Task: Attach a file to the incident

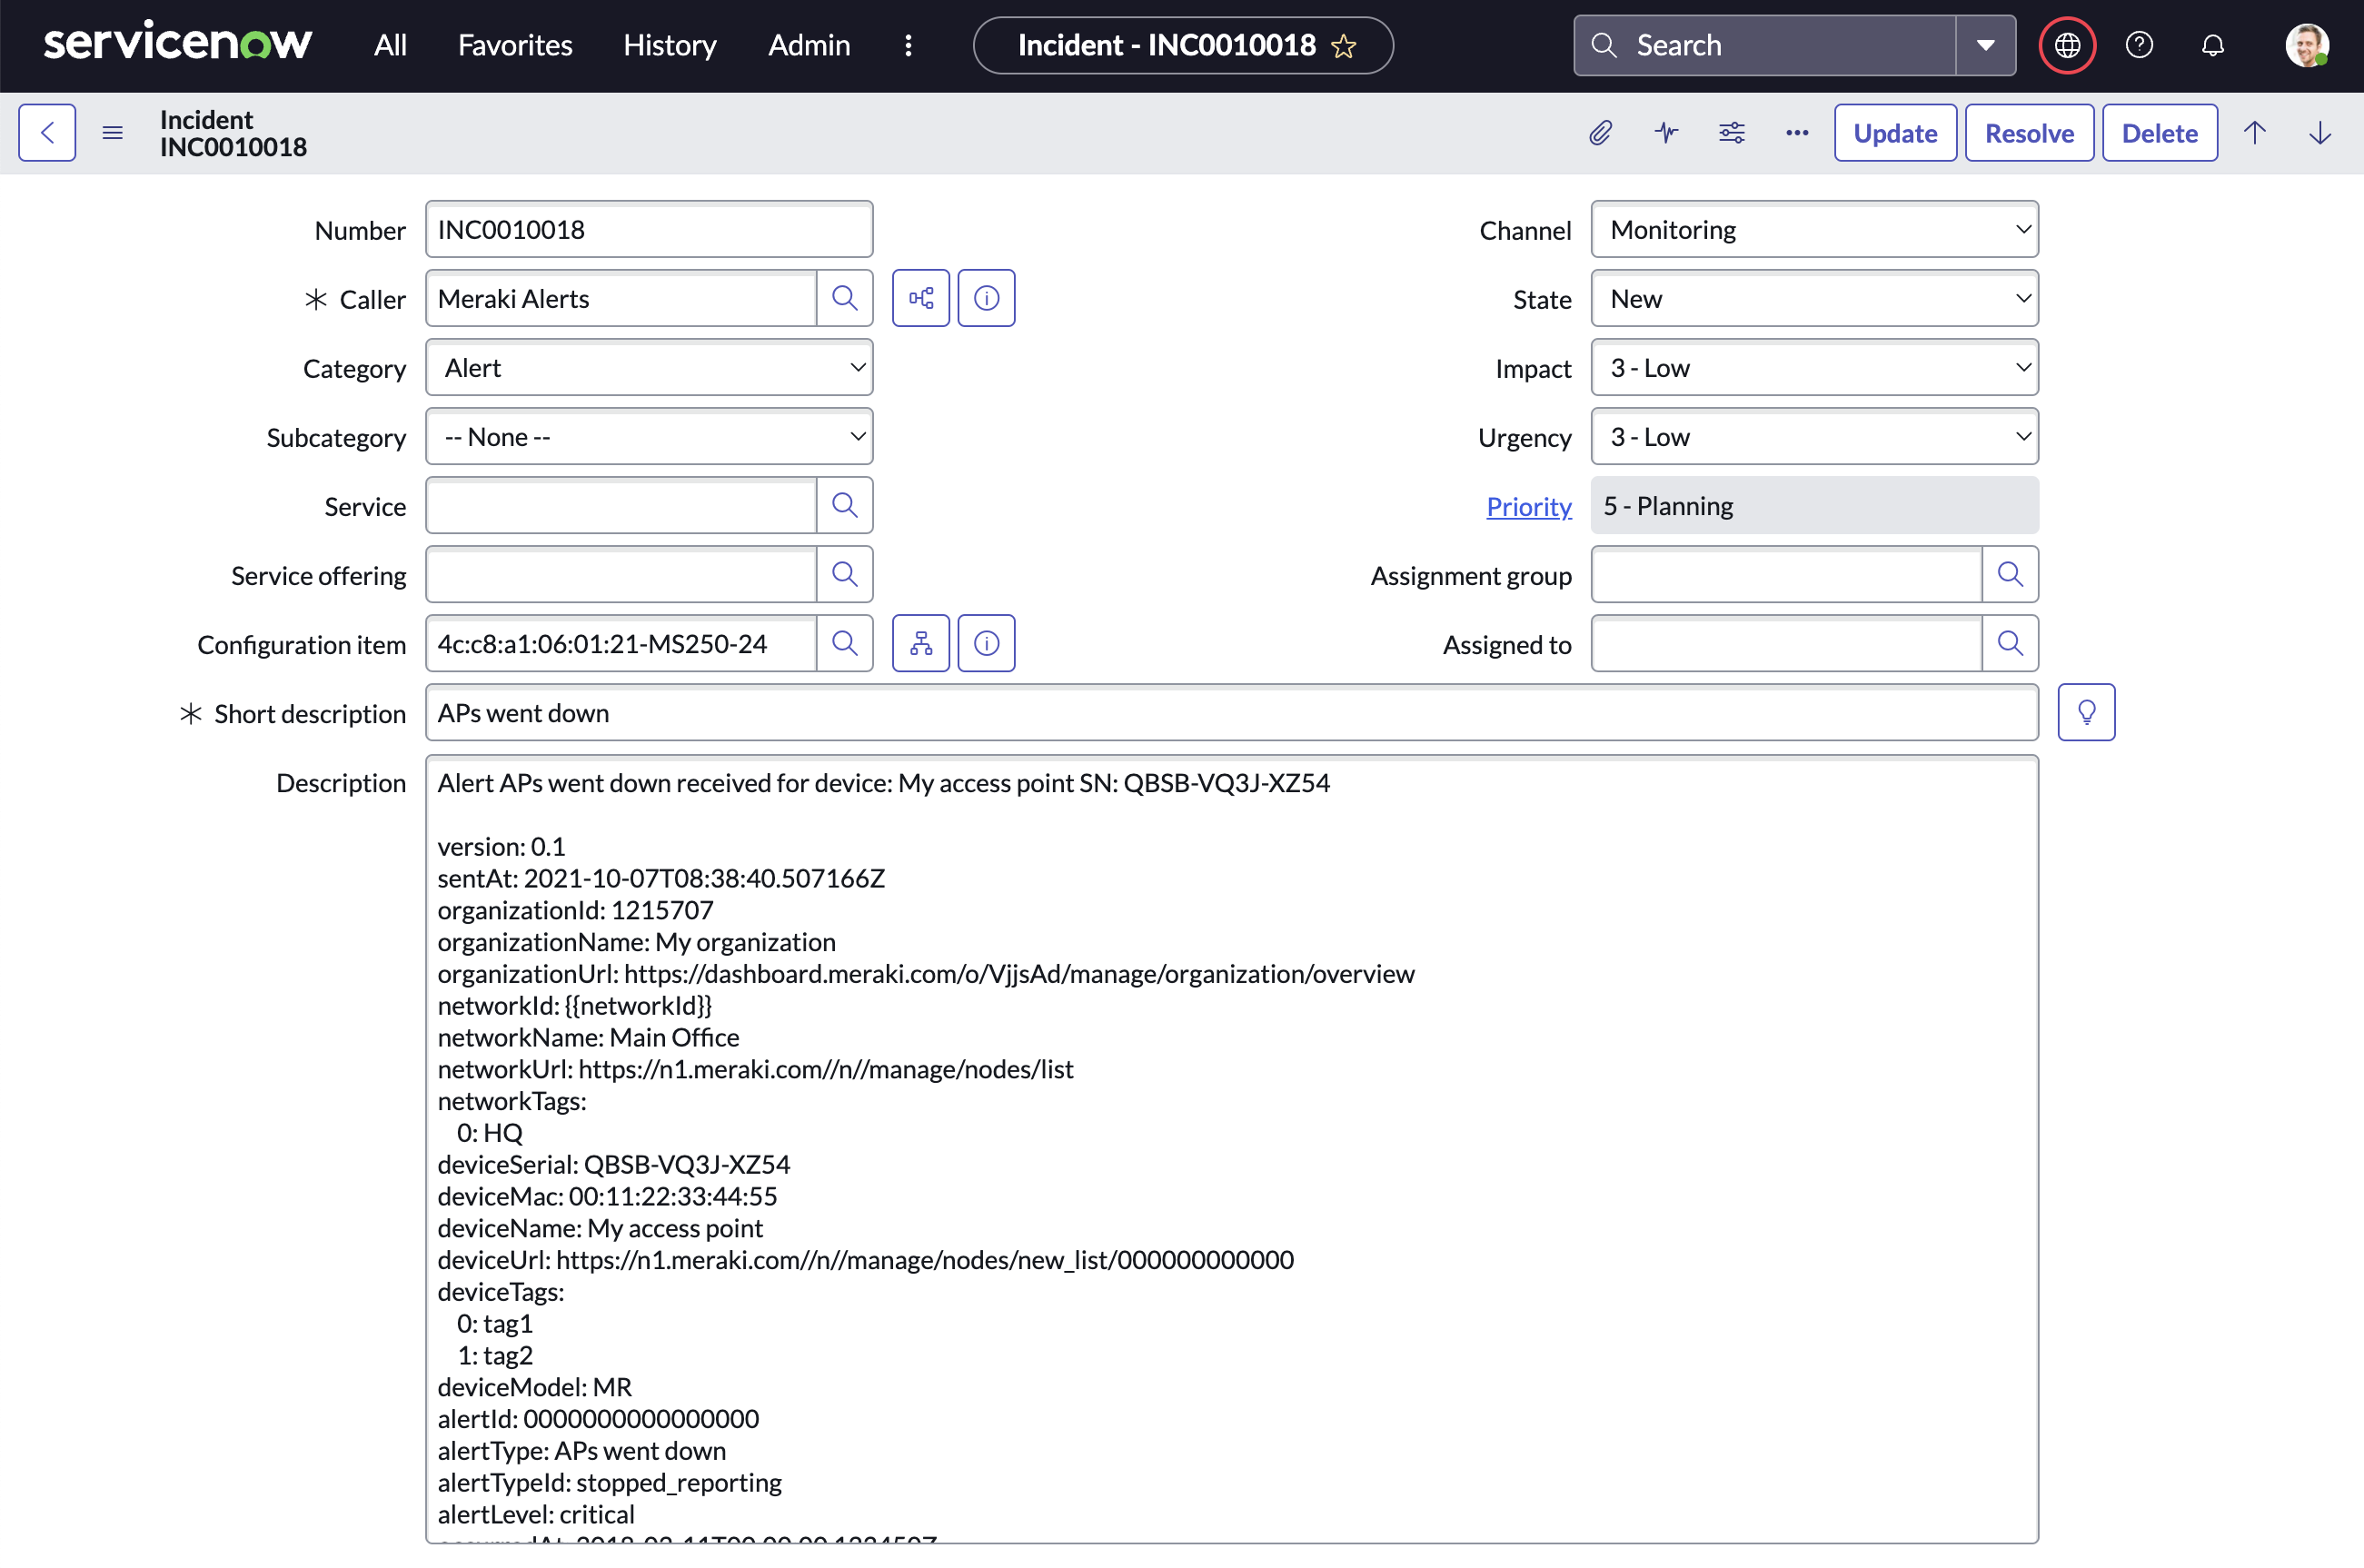Action: [1600, 132]
